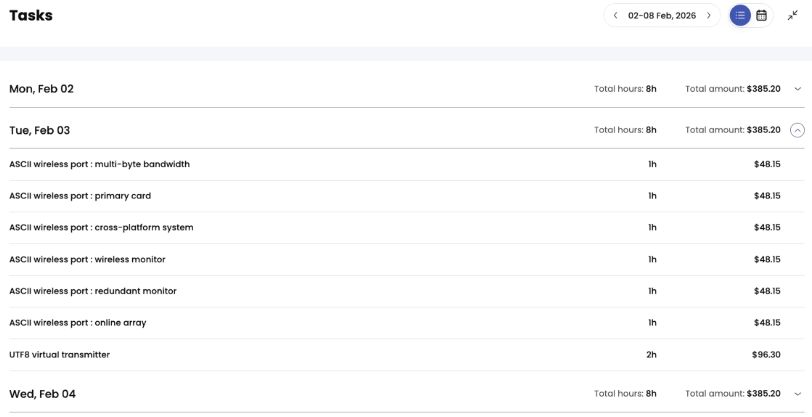The width and height of the screenshot is (812, 417).
Task: Go to the next week
Action: (709, 16)
